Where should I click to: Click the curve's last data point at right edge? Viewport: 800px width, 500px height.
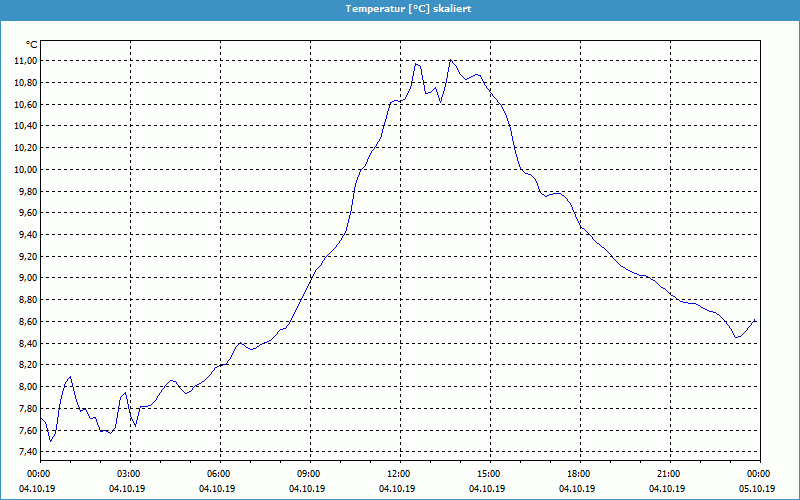pos(755,320)
